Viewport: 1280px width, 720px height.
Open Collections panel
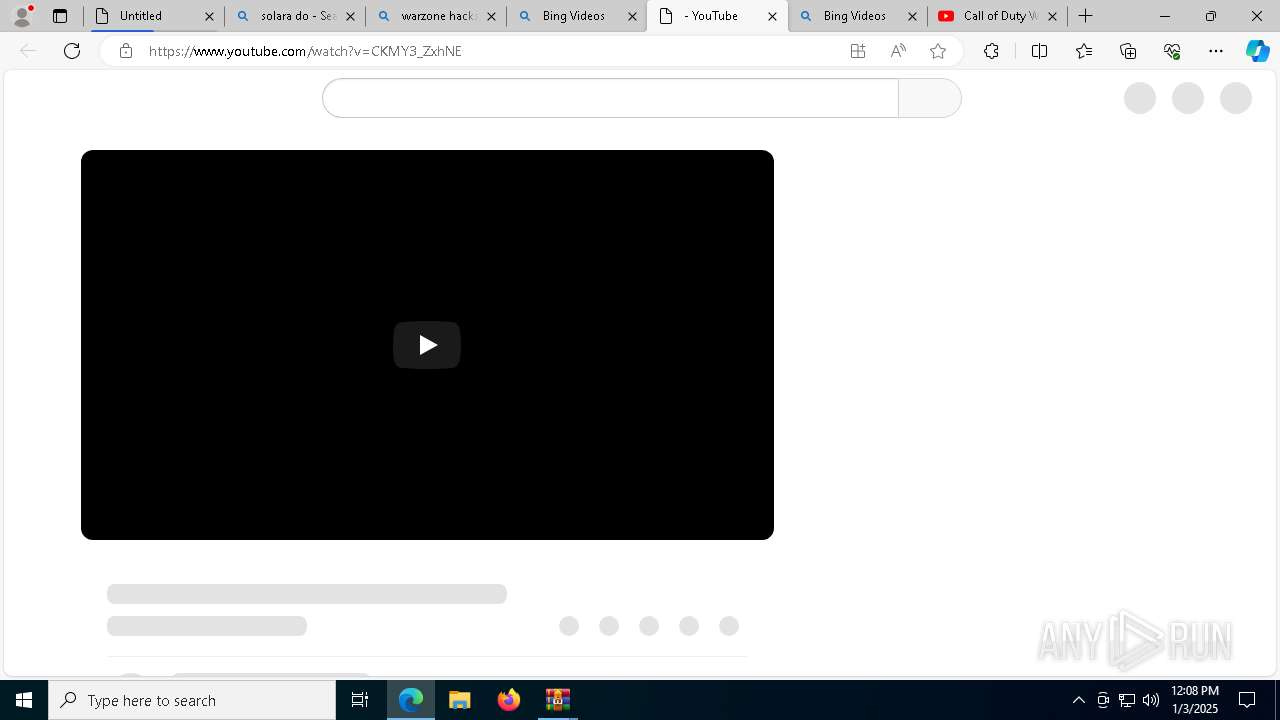click(x=1128, y=51)
